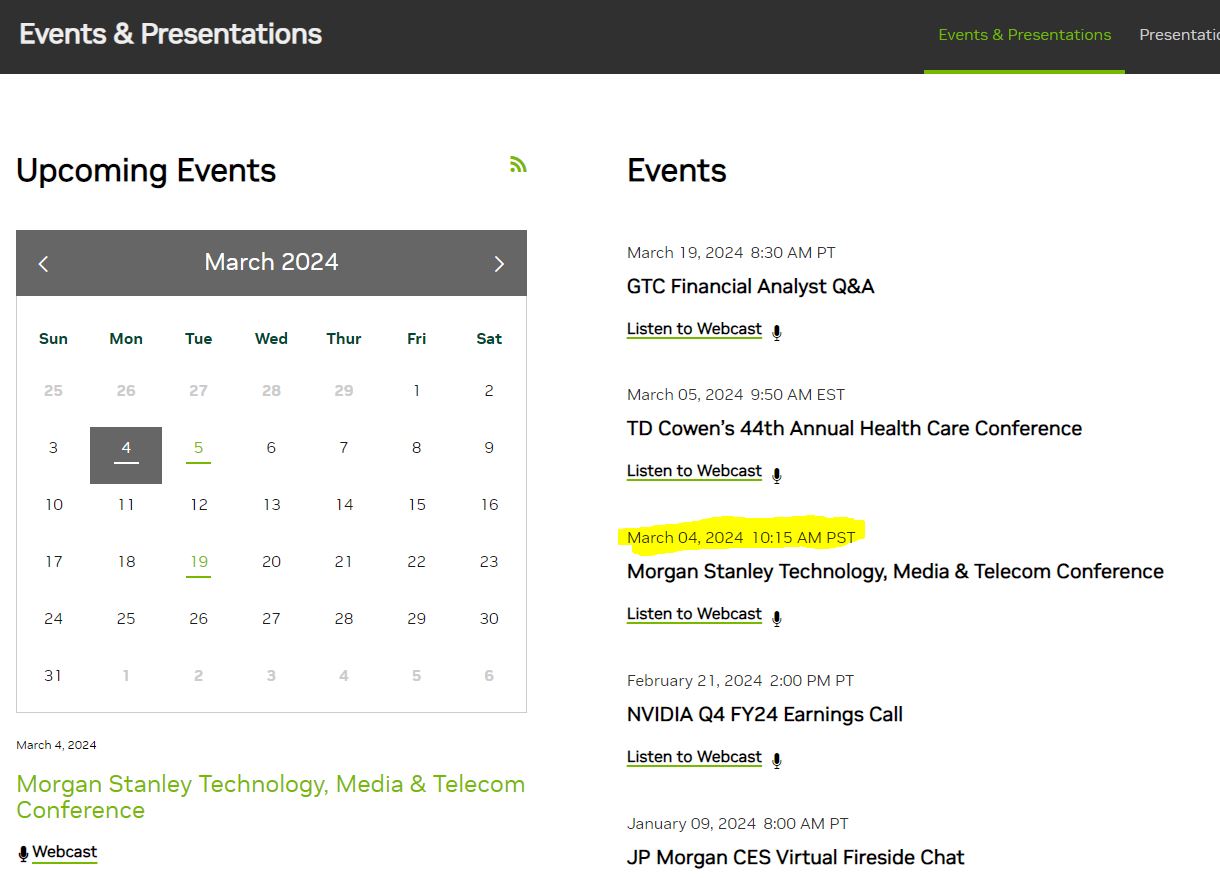Open Listen to Webcast for NVIDIA Earnings Call
Screen dimensions: 1220x878
tap(694, 757)
